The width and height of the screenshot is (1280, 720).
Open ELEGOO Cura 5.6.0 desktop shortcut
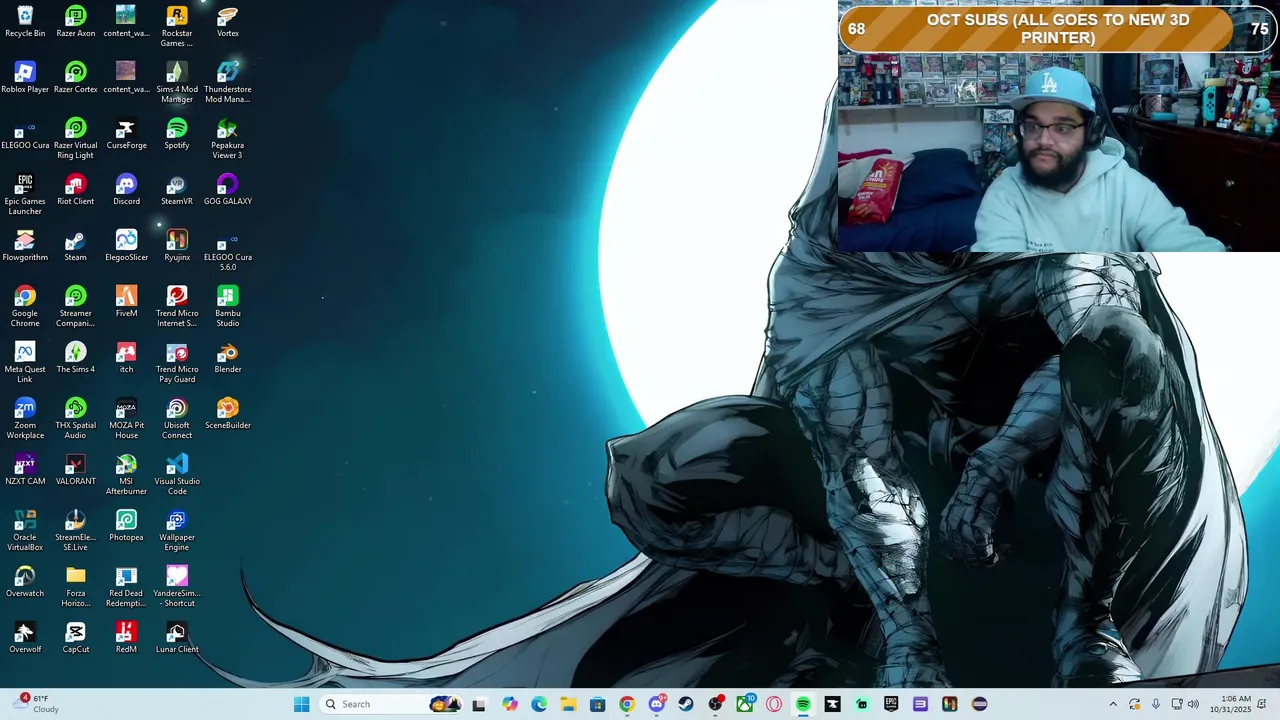(228, 250)
